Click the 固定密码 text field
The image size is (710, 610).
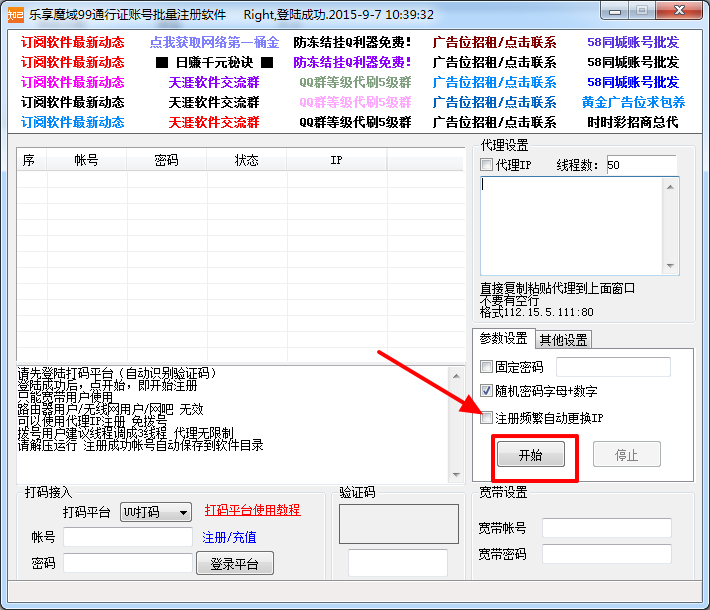613,366
